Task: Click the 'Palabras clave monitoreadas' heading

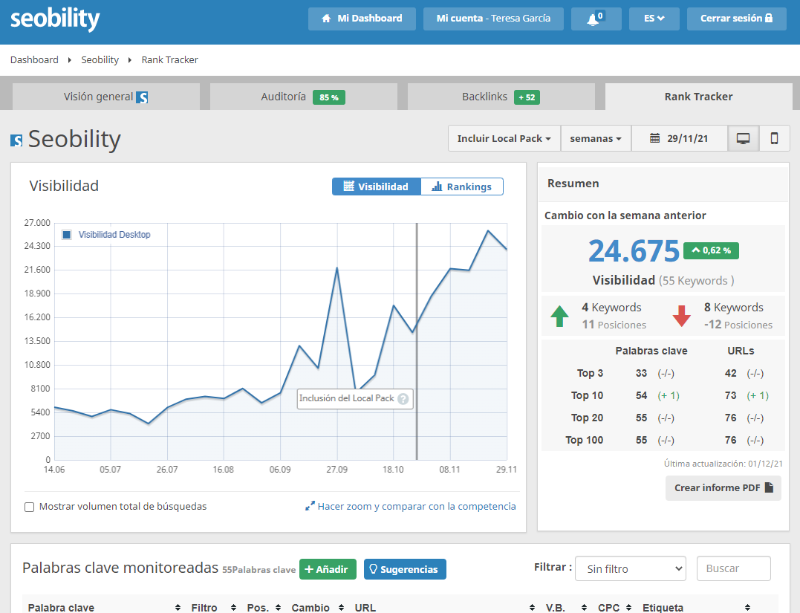Action: coord(120,568)
